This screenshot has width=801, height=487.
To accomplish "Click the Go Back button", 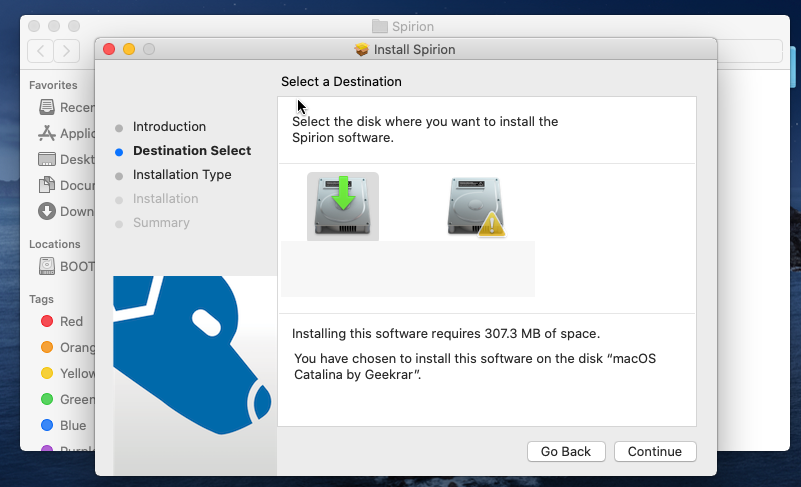I will click(x=566, y=451).
